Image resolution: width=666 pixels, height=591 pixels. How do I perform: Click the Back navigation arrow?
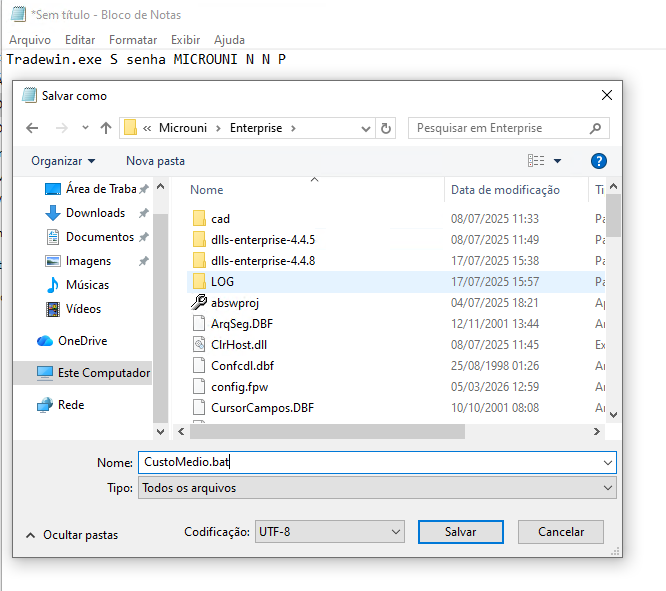click(x=32, y=128)
